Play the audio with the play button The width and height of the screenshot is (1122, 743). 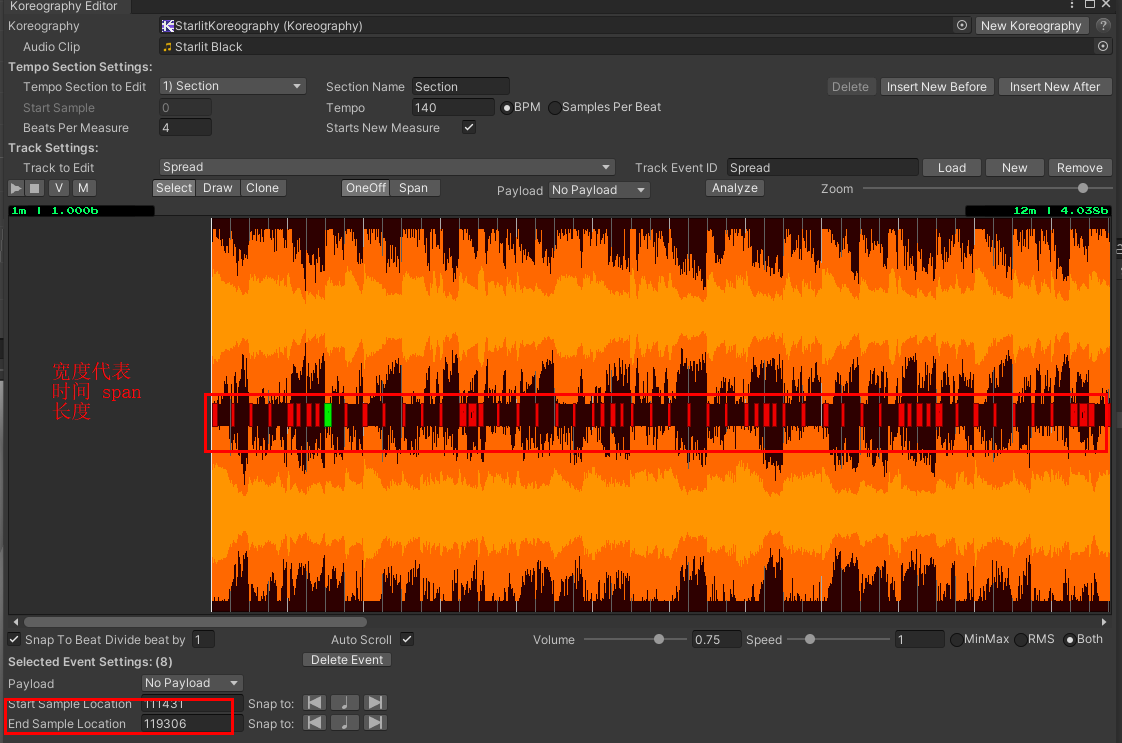pyautogui.click(x=16, y=188)
